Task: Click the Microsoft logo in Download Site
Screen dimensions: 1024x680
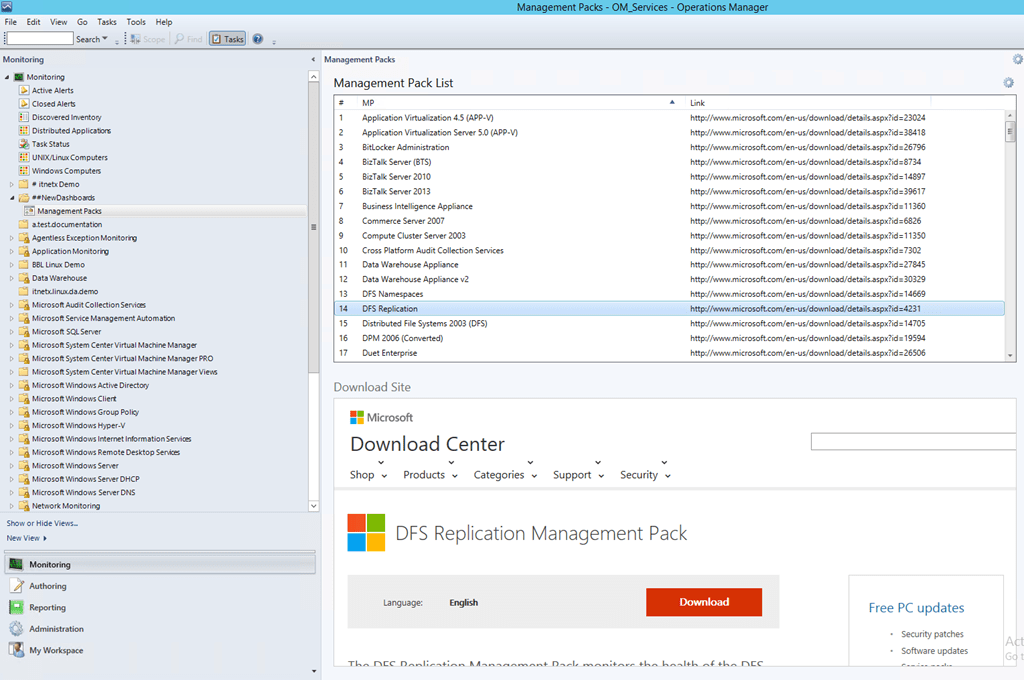Action: [381, 417]
